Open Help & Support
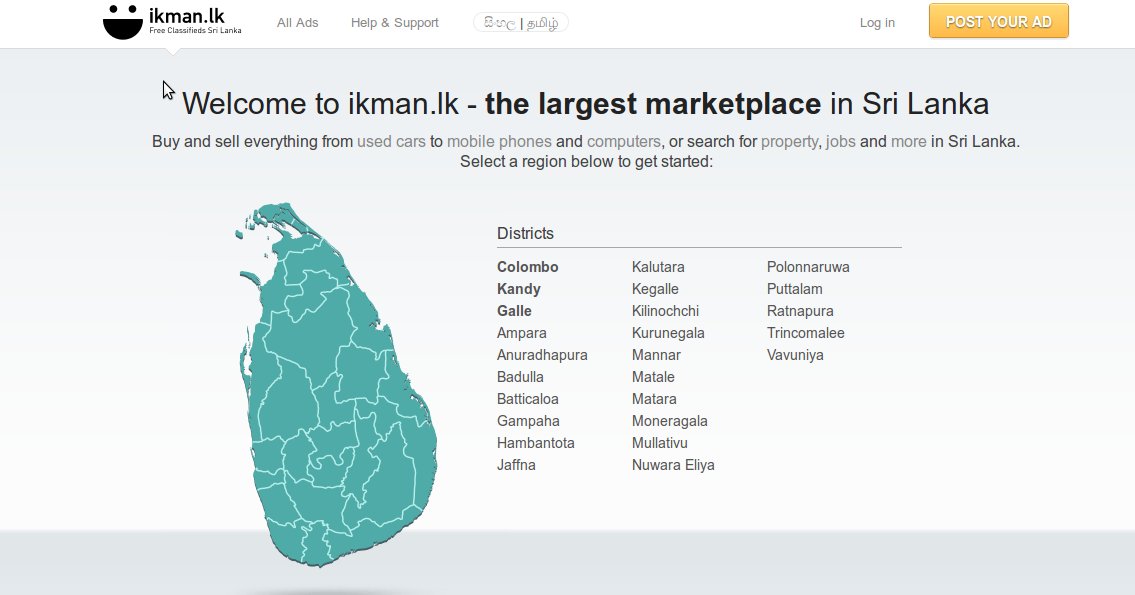The image size is (1135, 595). 394,22
